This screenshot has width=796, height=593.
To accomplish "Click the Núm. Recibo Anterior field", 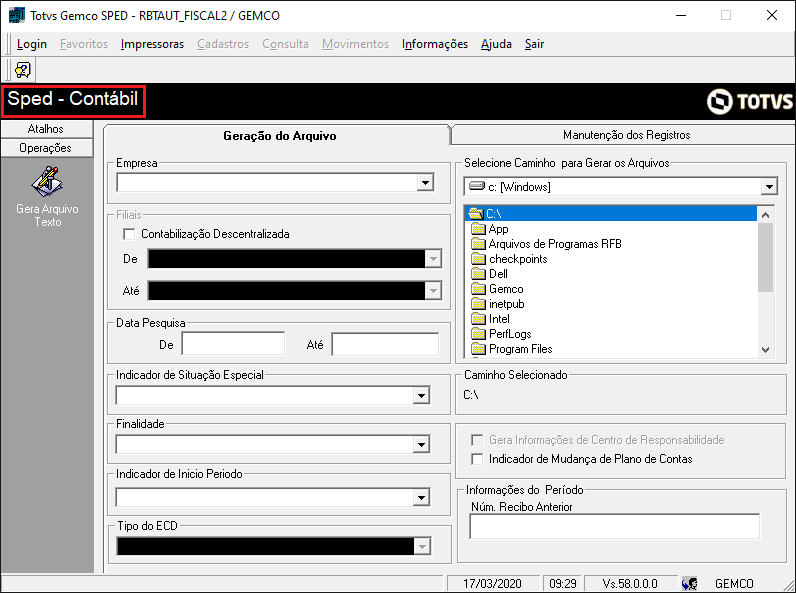I will tap(614, 526).
